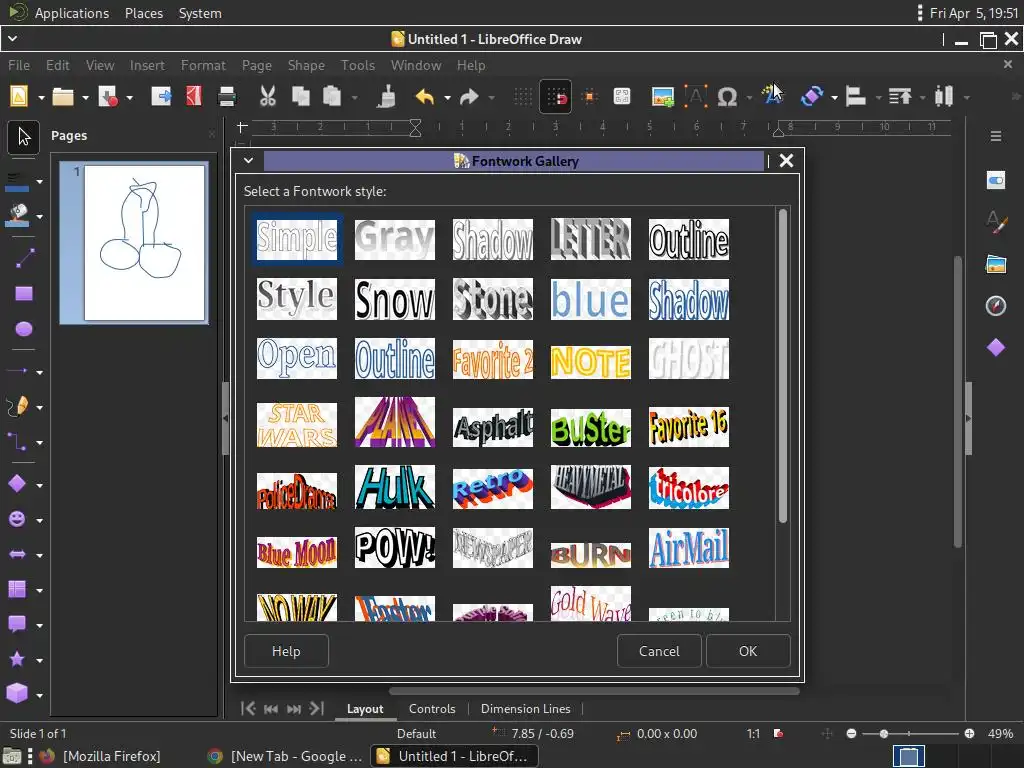Click the OK button in Fontwork Gallery

[748, 651]
